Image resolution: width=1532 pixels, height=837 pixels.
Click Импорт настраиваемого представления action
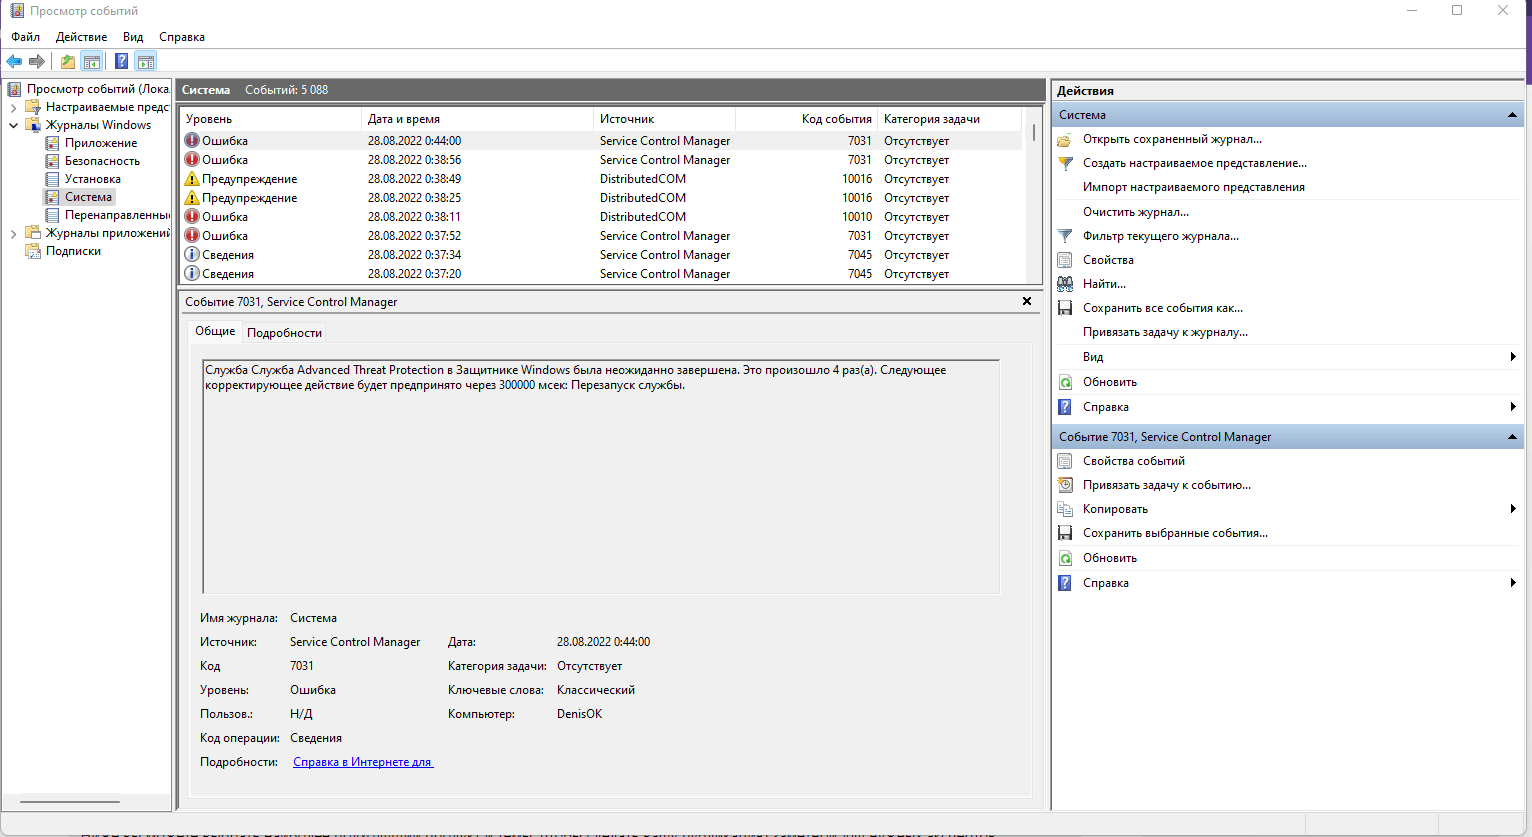click(x=1193, y=187)
